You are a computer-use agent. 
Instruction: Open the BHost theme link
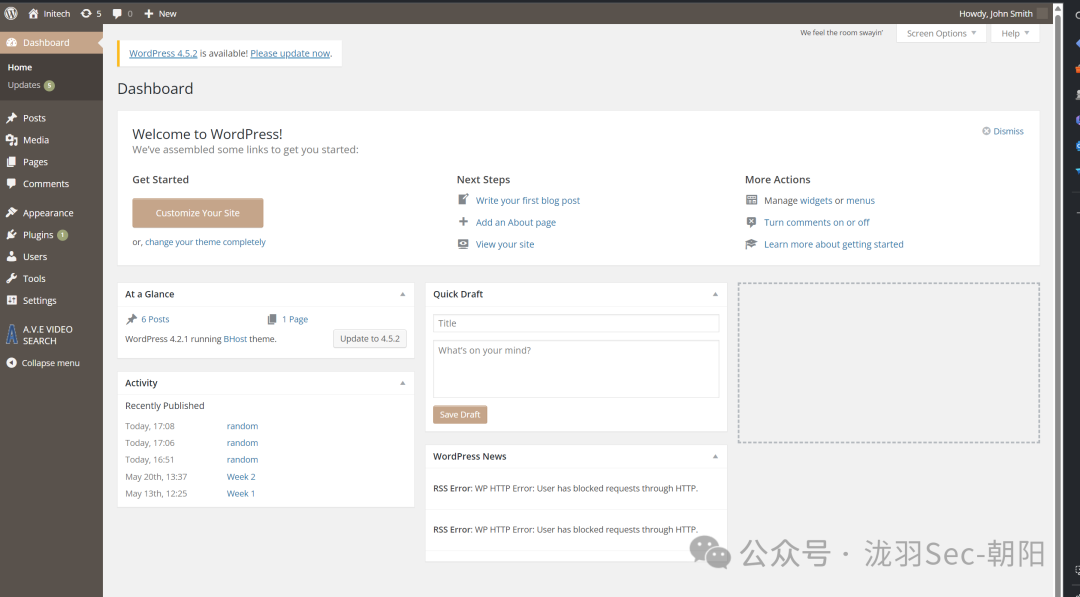(236, 339)
